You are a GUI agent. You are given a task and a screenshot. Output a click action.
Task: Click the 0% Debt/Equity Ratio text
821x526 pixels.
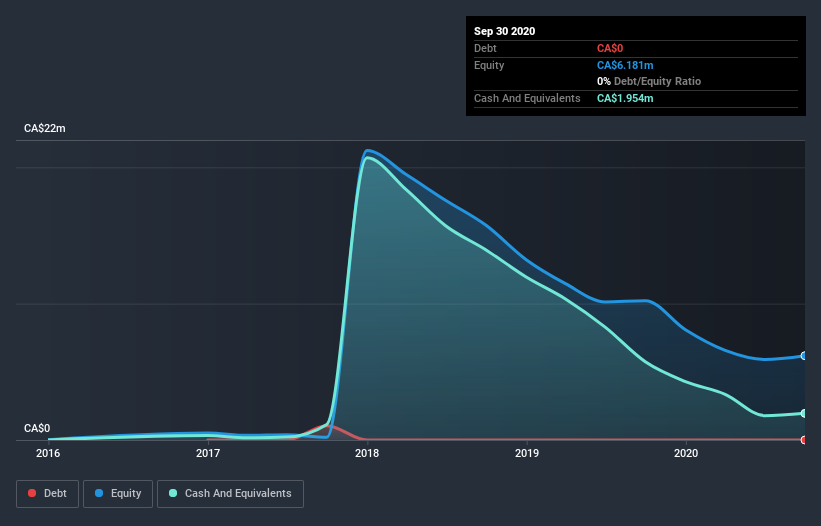649,82
